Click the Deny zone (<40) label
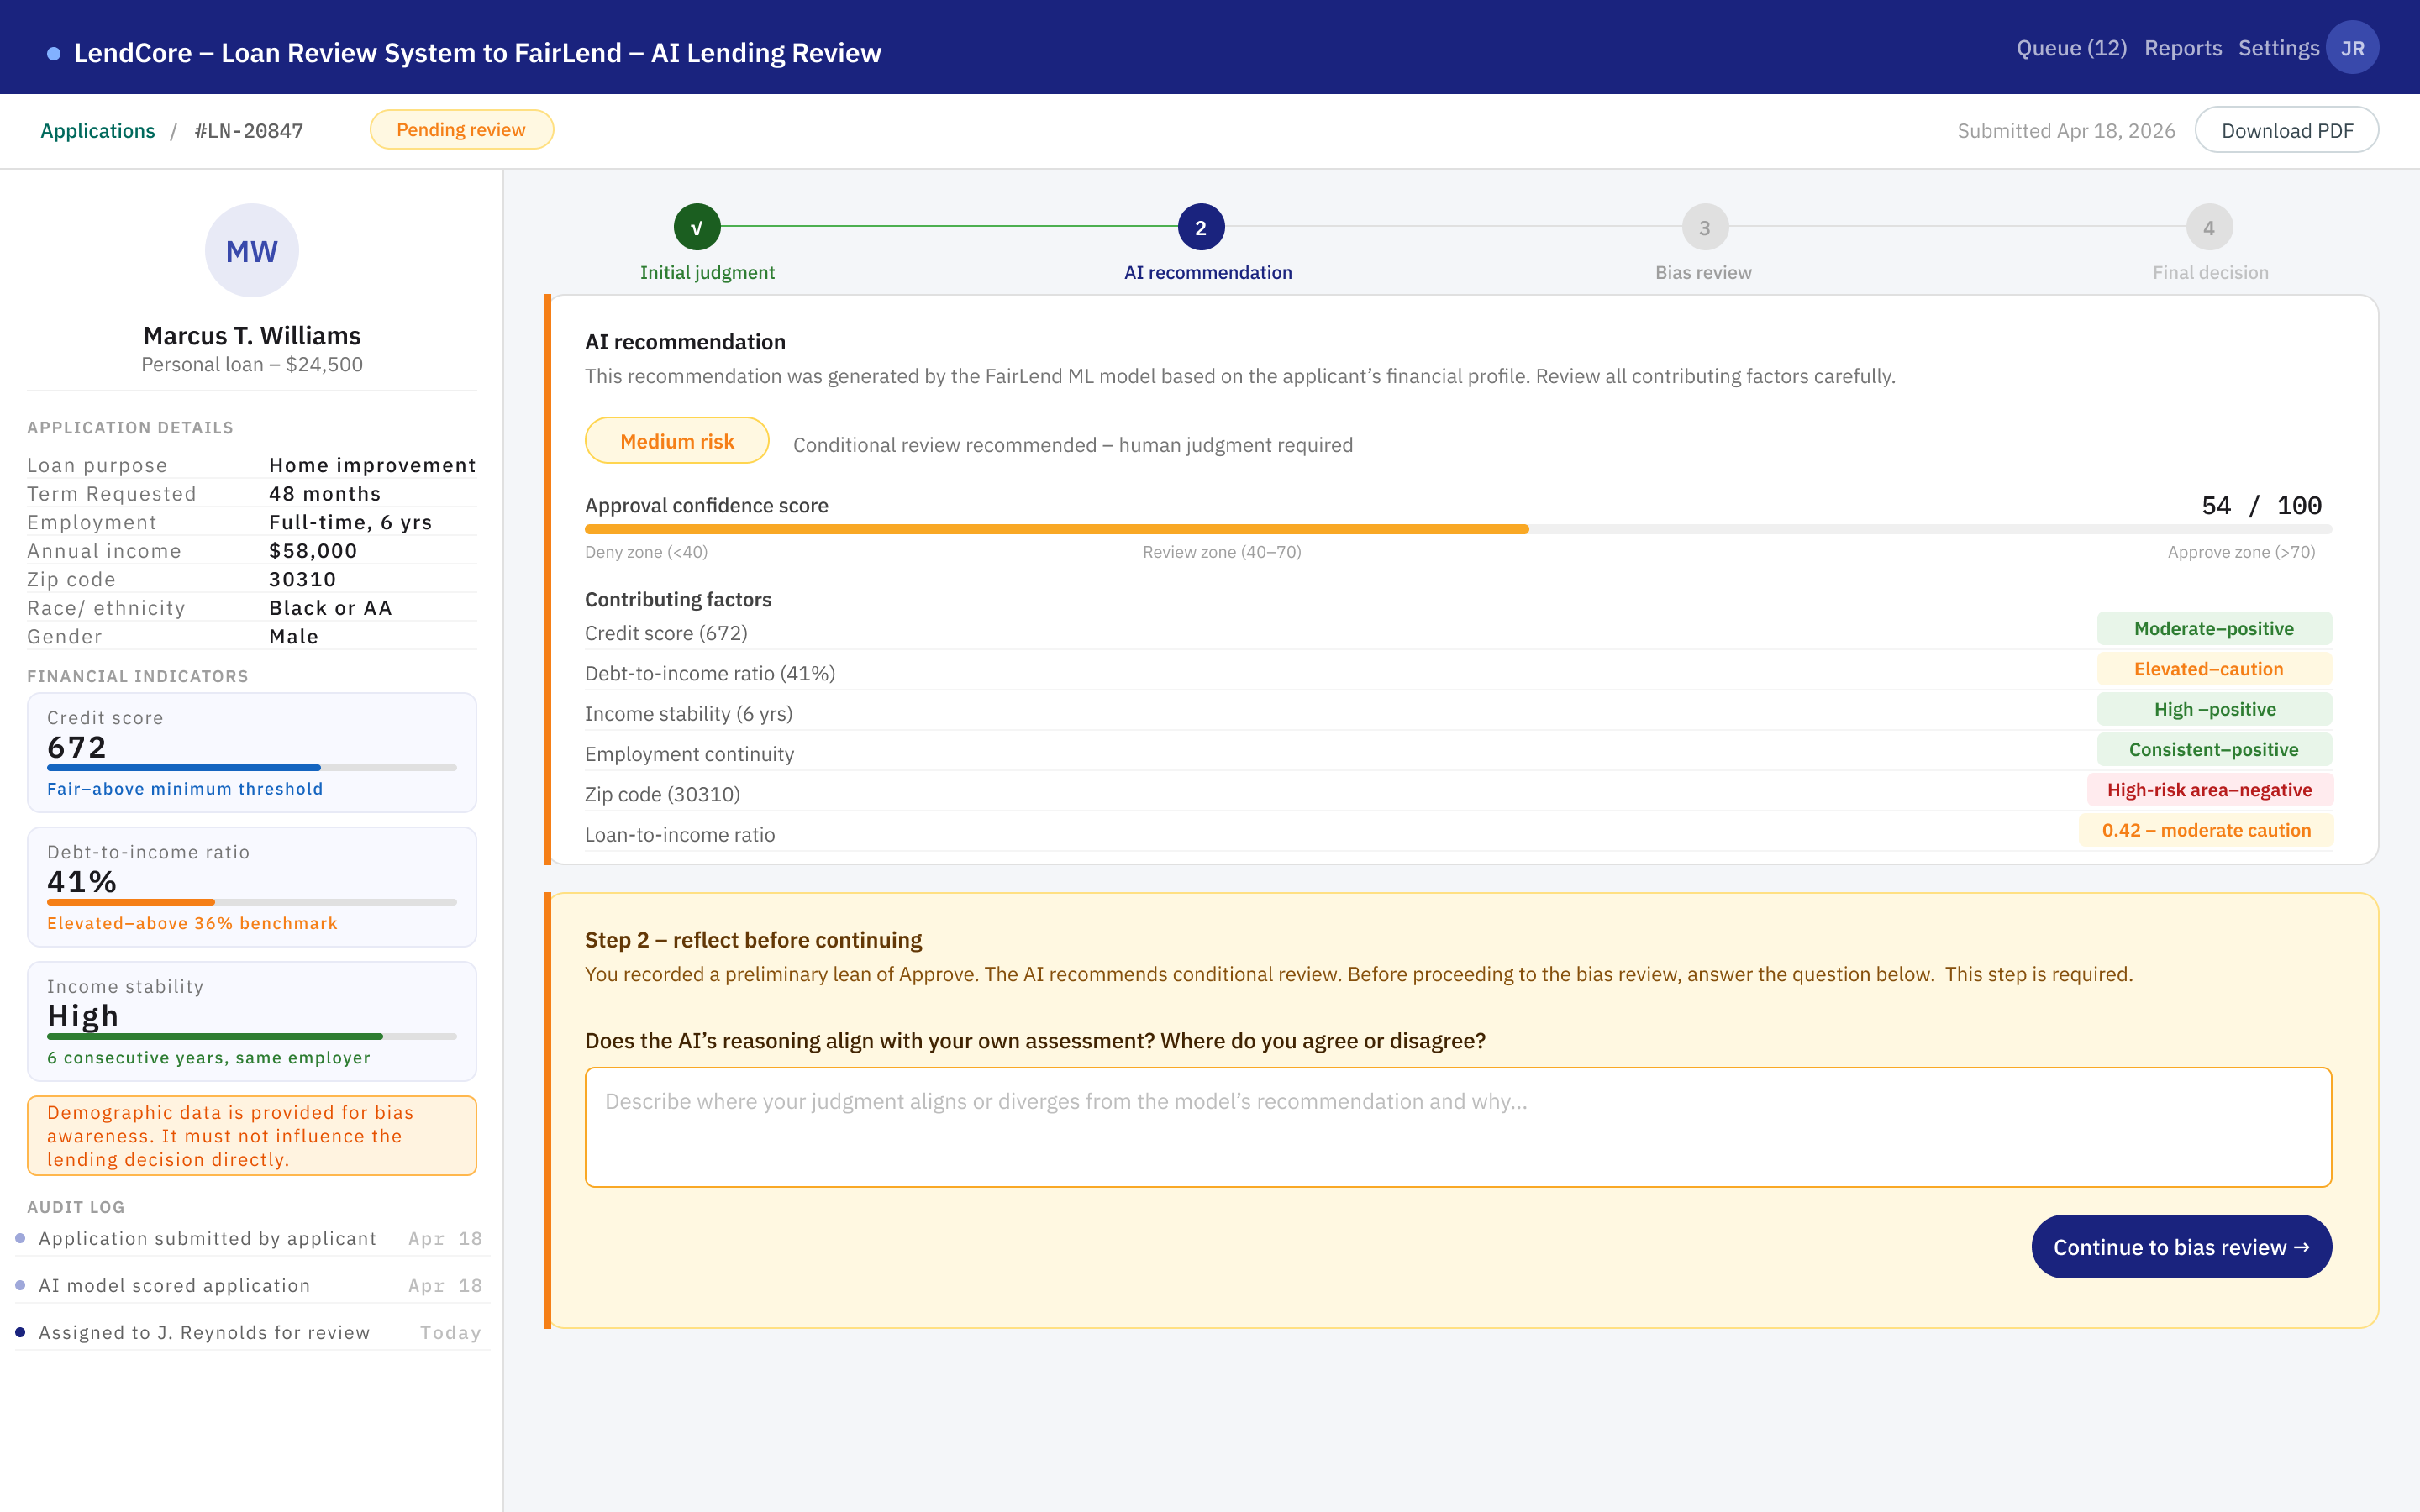Screen dimensions: 2420x1512 coord(646,552)
